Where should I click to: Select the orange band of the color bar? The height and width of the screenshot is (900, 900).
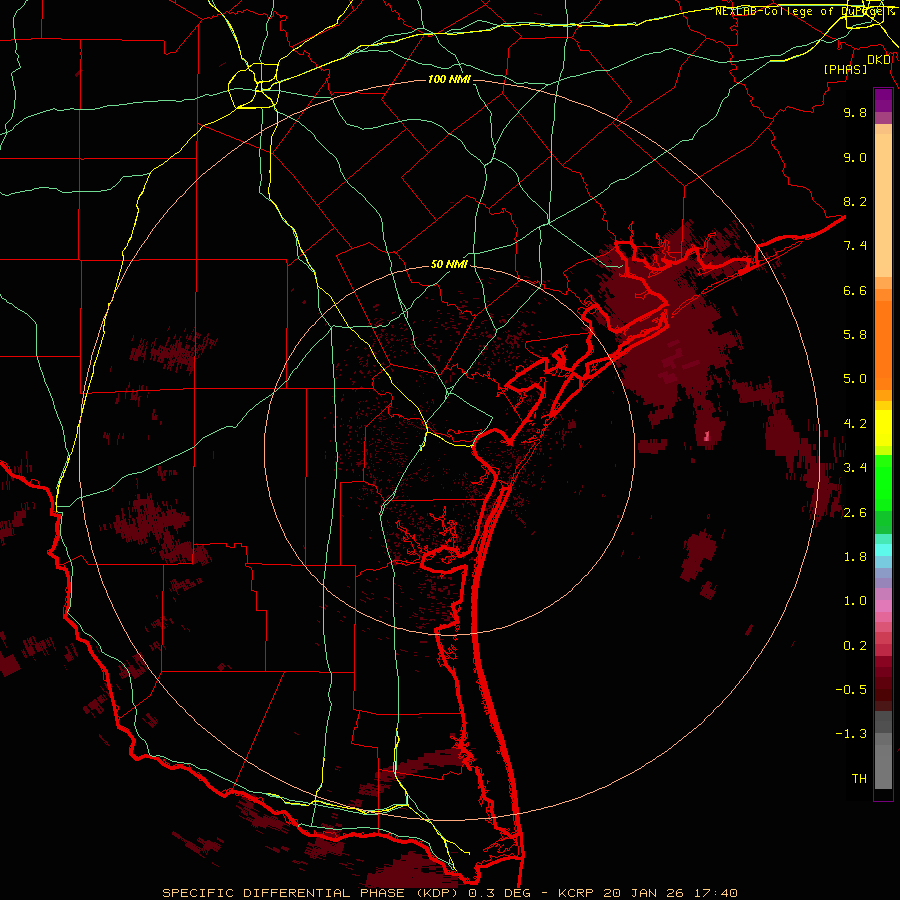coord(883,346)
